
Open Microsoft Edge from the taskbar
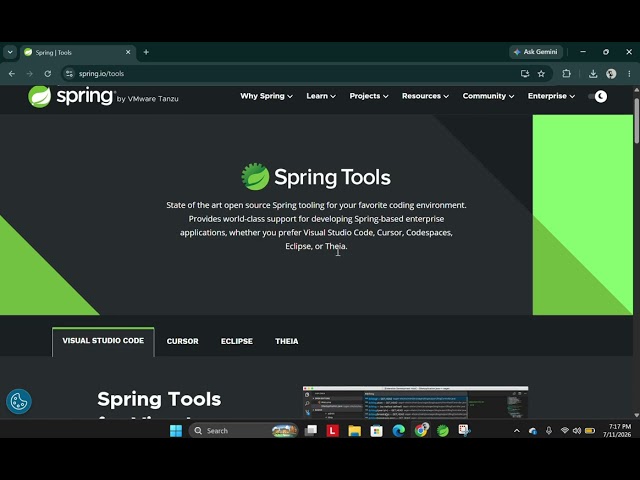(x=398, y=431)
